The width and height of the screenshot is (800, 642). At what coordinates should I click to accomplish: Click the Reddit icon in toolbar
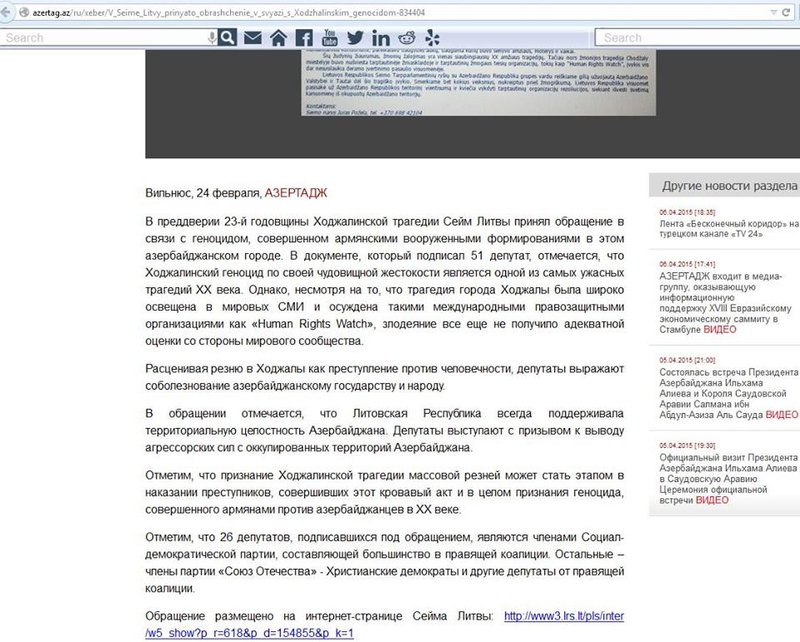click(407, 38)
